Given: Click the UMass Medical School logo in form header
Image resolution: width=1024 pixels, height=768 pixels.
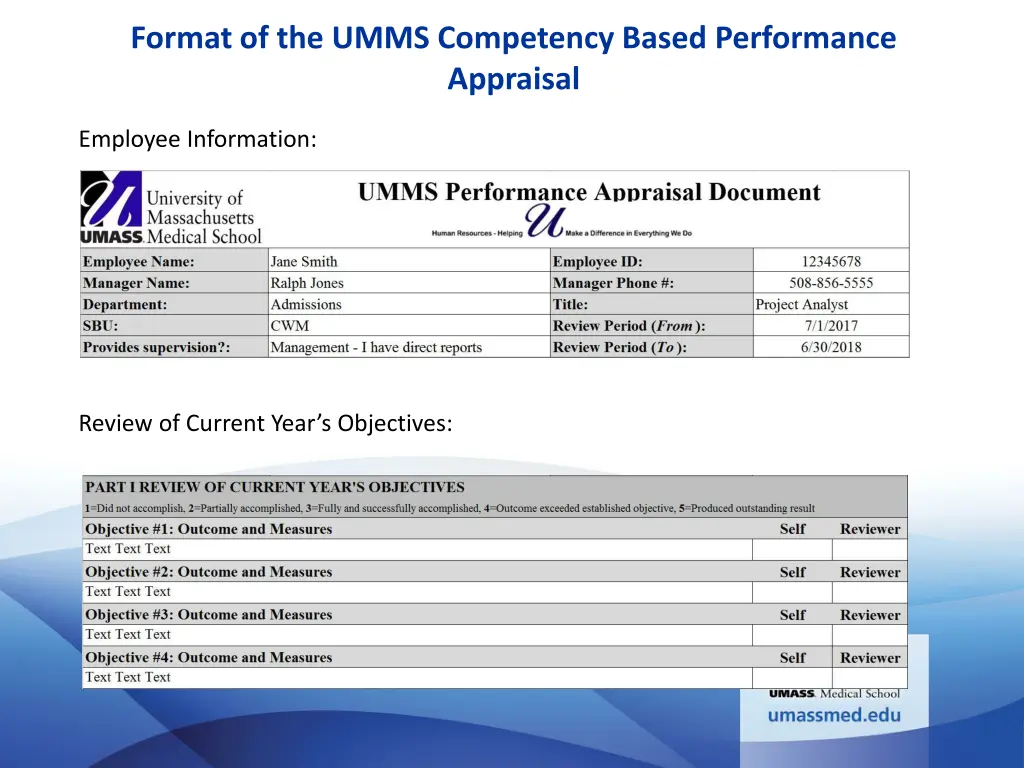Looking at the screenshot, I should click(x=171, y=208).
